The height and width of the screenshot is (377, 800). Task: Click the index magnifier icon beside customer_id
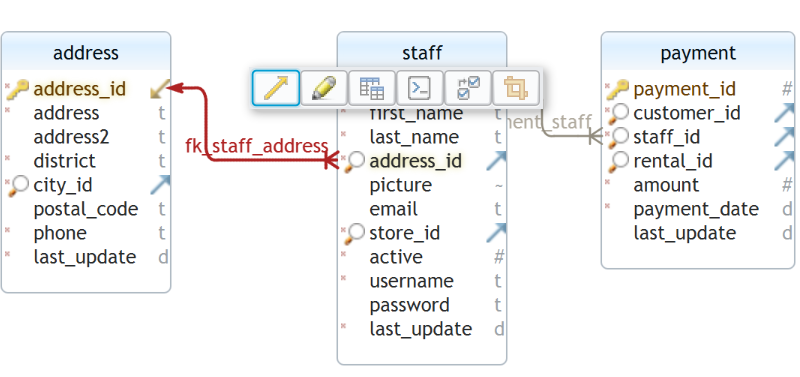pyautogui.click(x=618, y=113)
